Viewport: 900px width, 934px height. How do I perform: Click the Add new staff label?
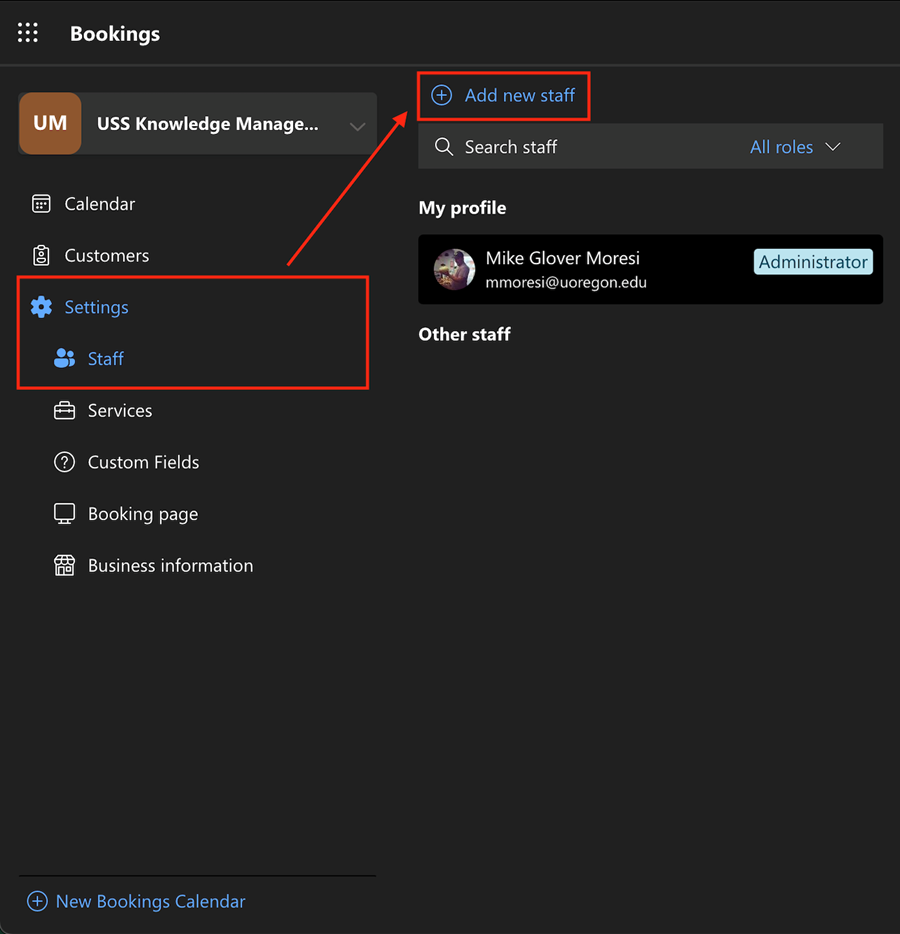520,95
